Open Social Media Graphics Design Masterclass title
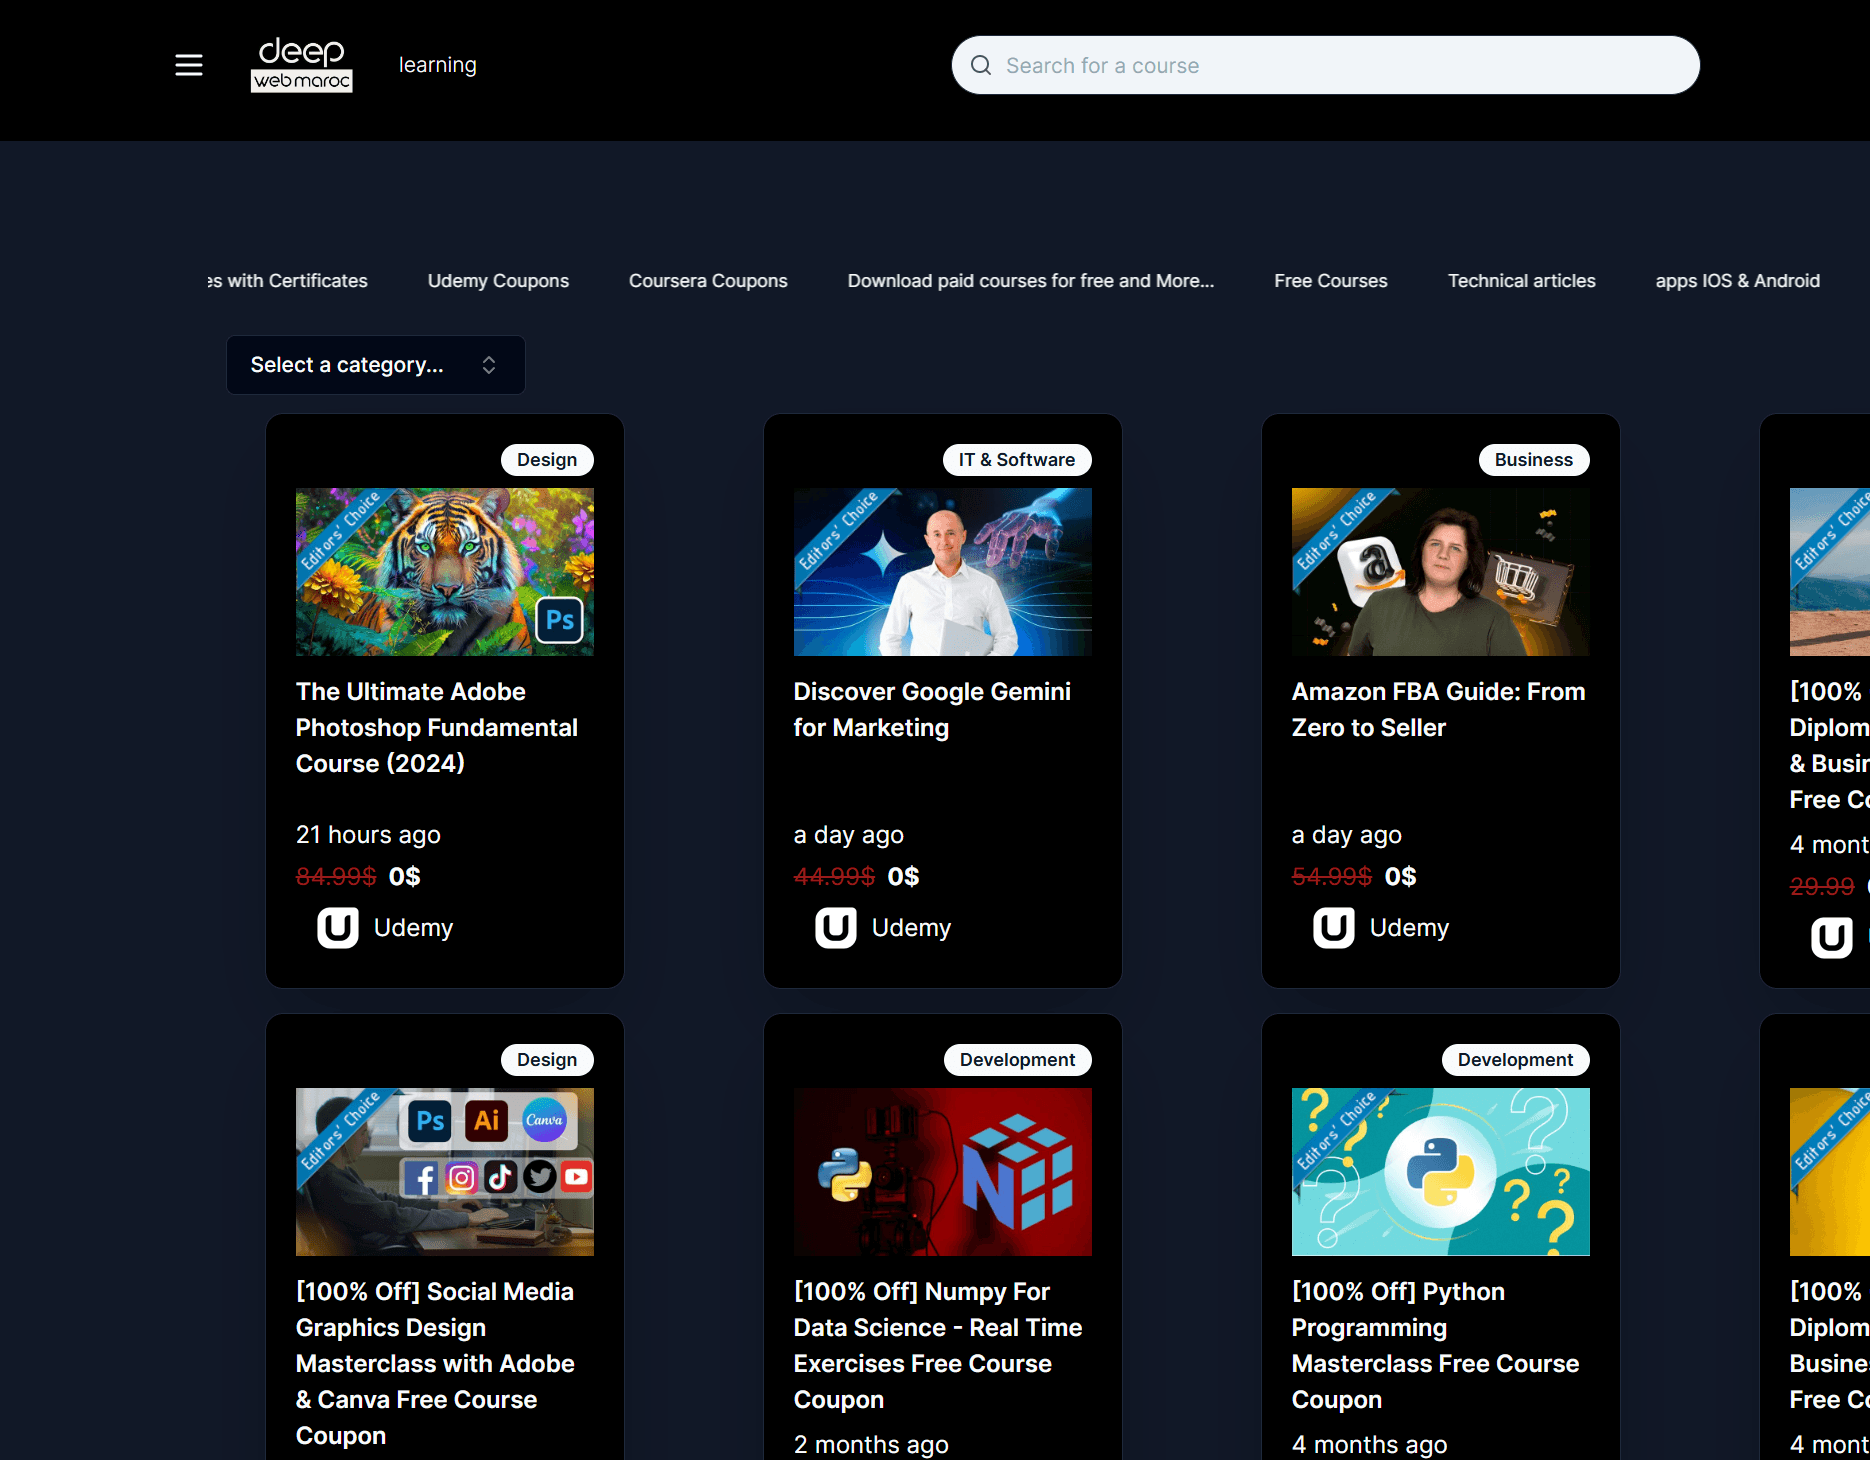Screen dimensions: 1870x1460 [435, 1364]
